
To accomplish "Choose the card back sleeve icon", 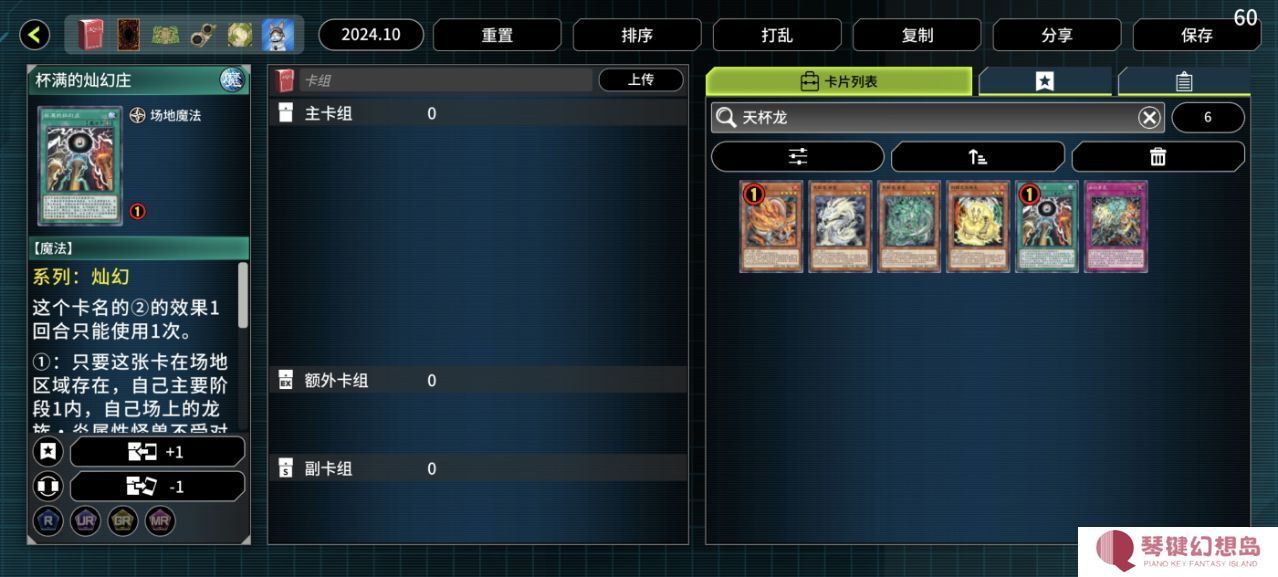I will [129, 35].
